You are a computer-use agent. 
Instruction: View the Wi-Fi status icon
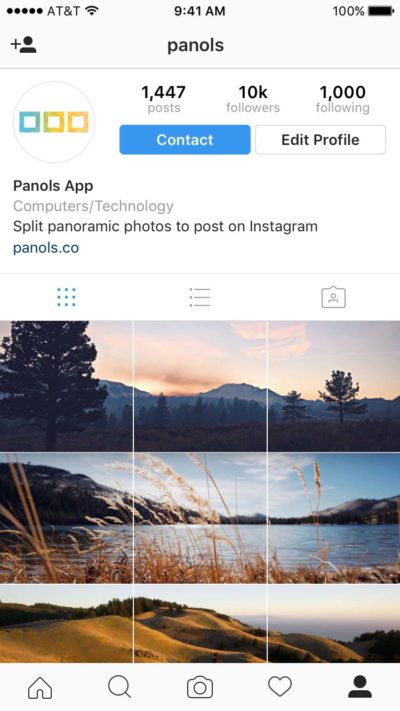(92, 11)
